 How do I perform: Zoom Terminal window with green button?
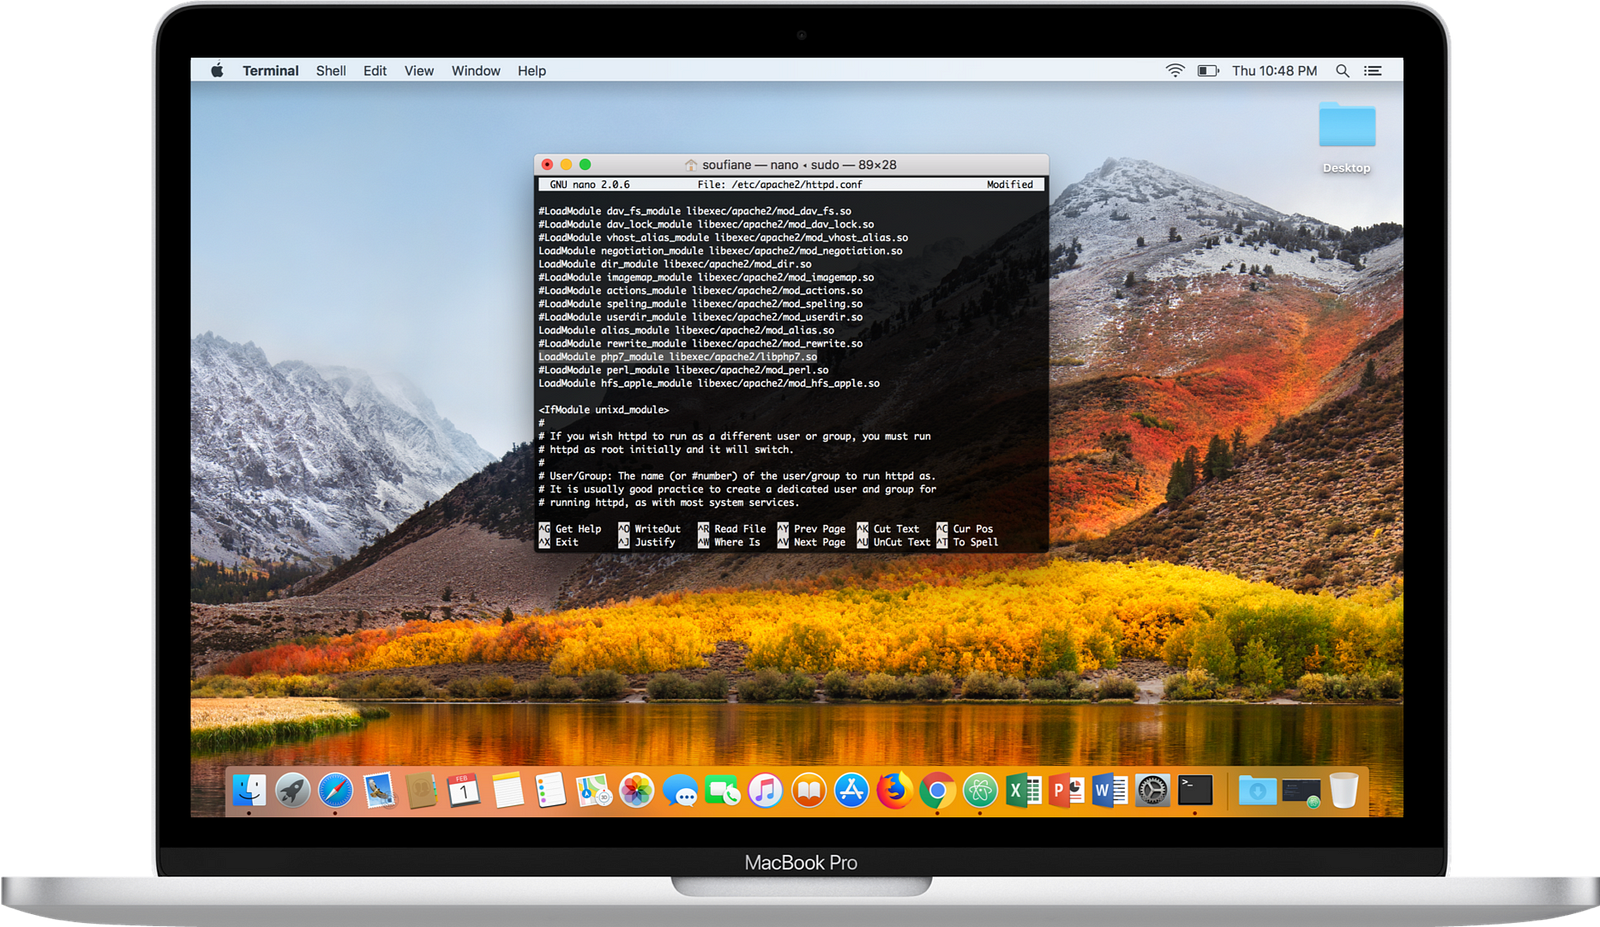pyautogui.click(x=585, y=164)
